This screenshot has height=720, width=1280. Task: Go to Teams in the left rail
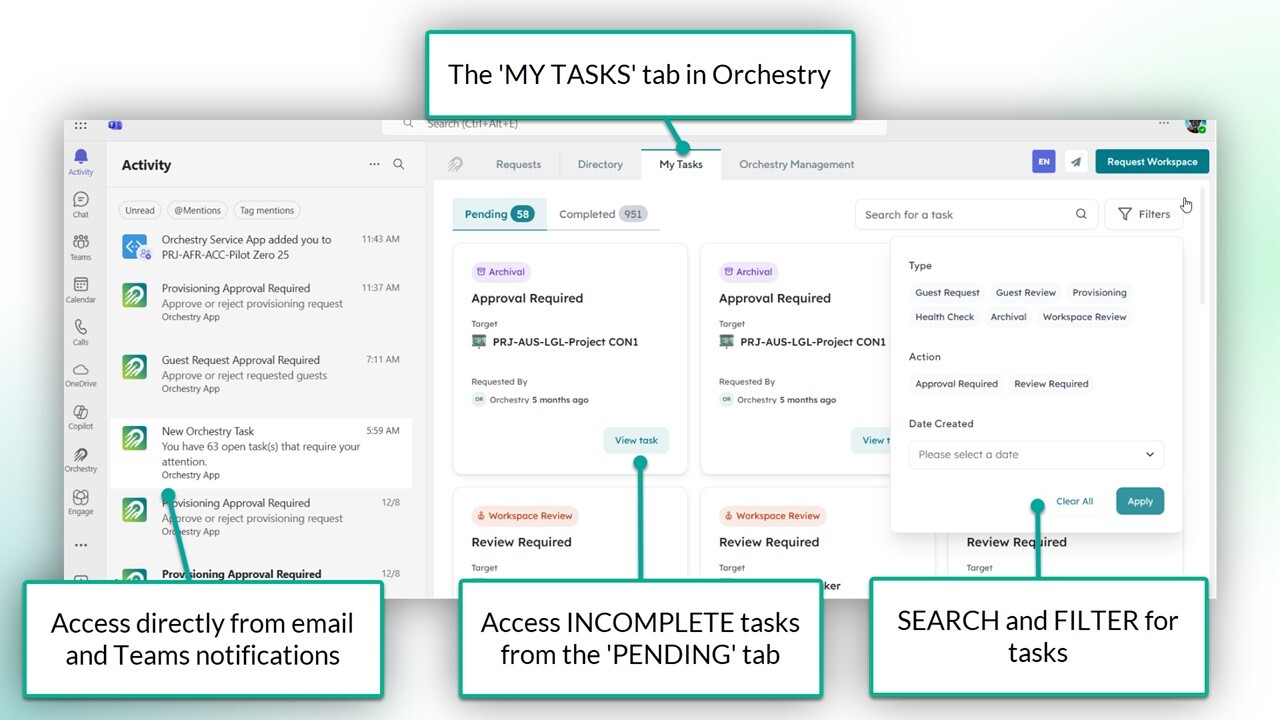81,247
